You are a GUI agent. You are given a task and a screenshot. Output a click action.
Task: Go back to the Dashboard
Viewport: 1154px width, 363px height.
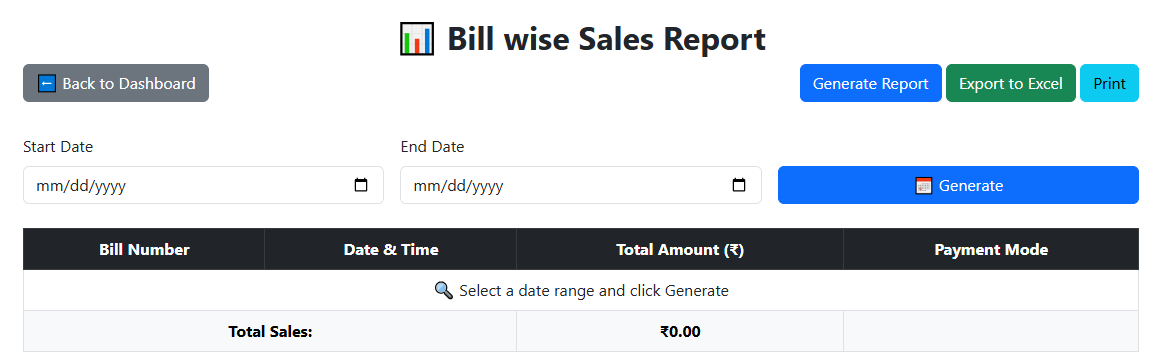[x=116, y=83]
